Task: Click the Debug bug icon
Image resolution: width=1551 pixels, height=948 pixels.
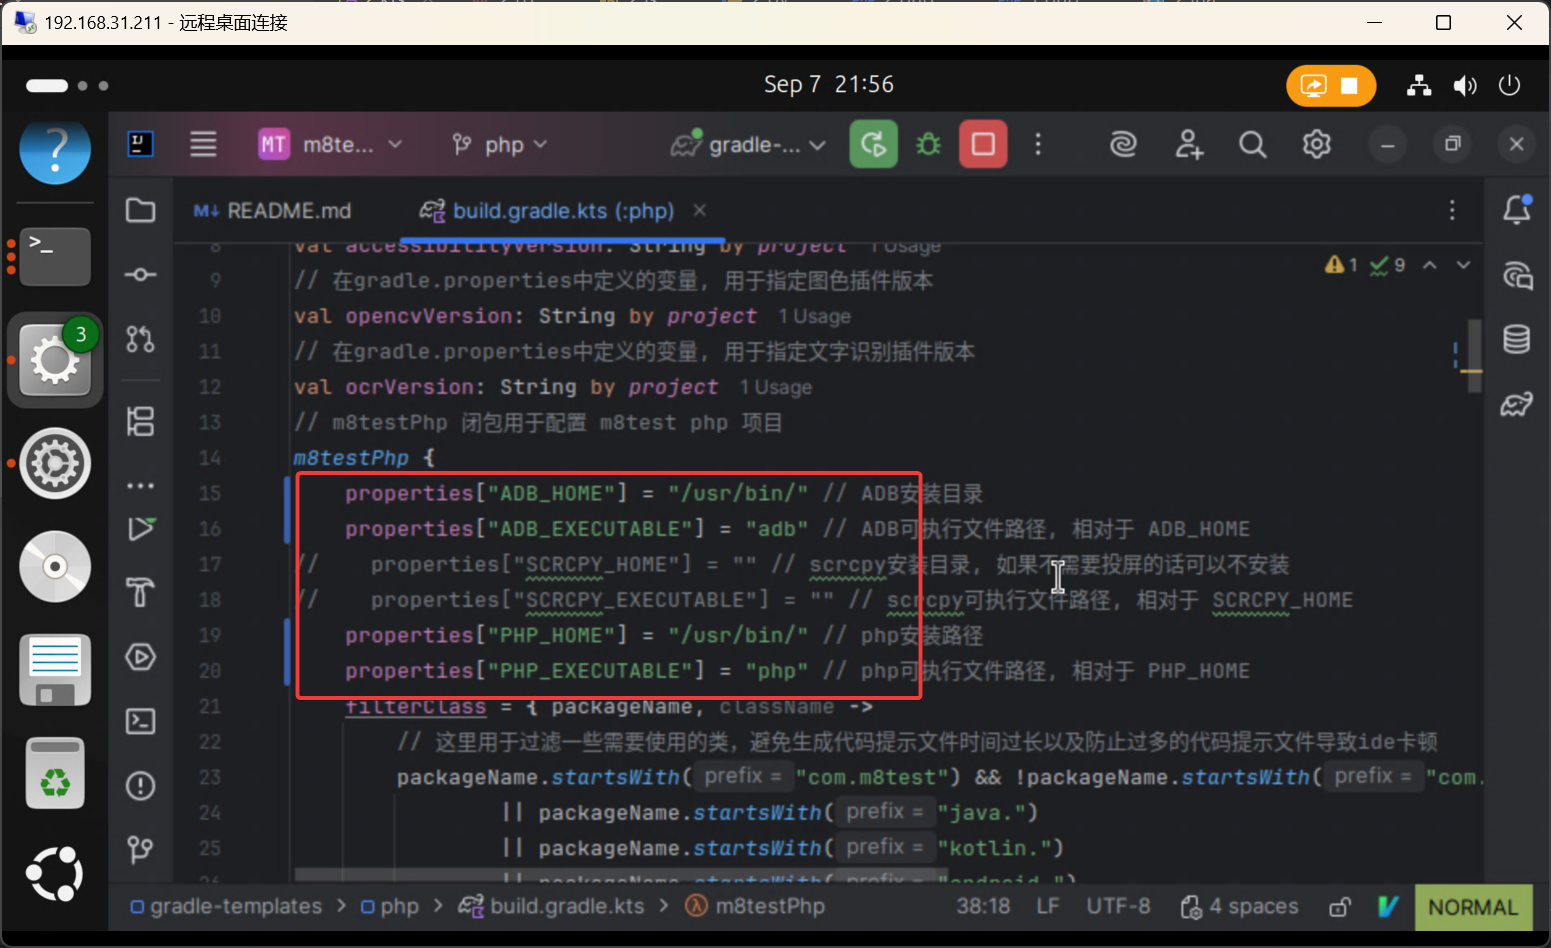Action: tap(928, 145)
